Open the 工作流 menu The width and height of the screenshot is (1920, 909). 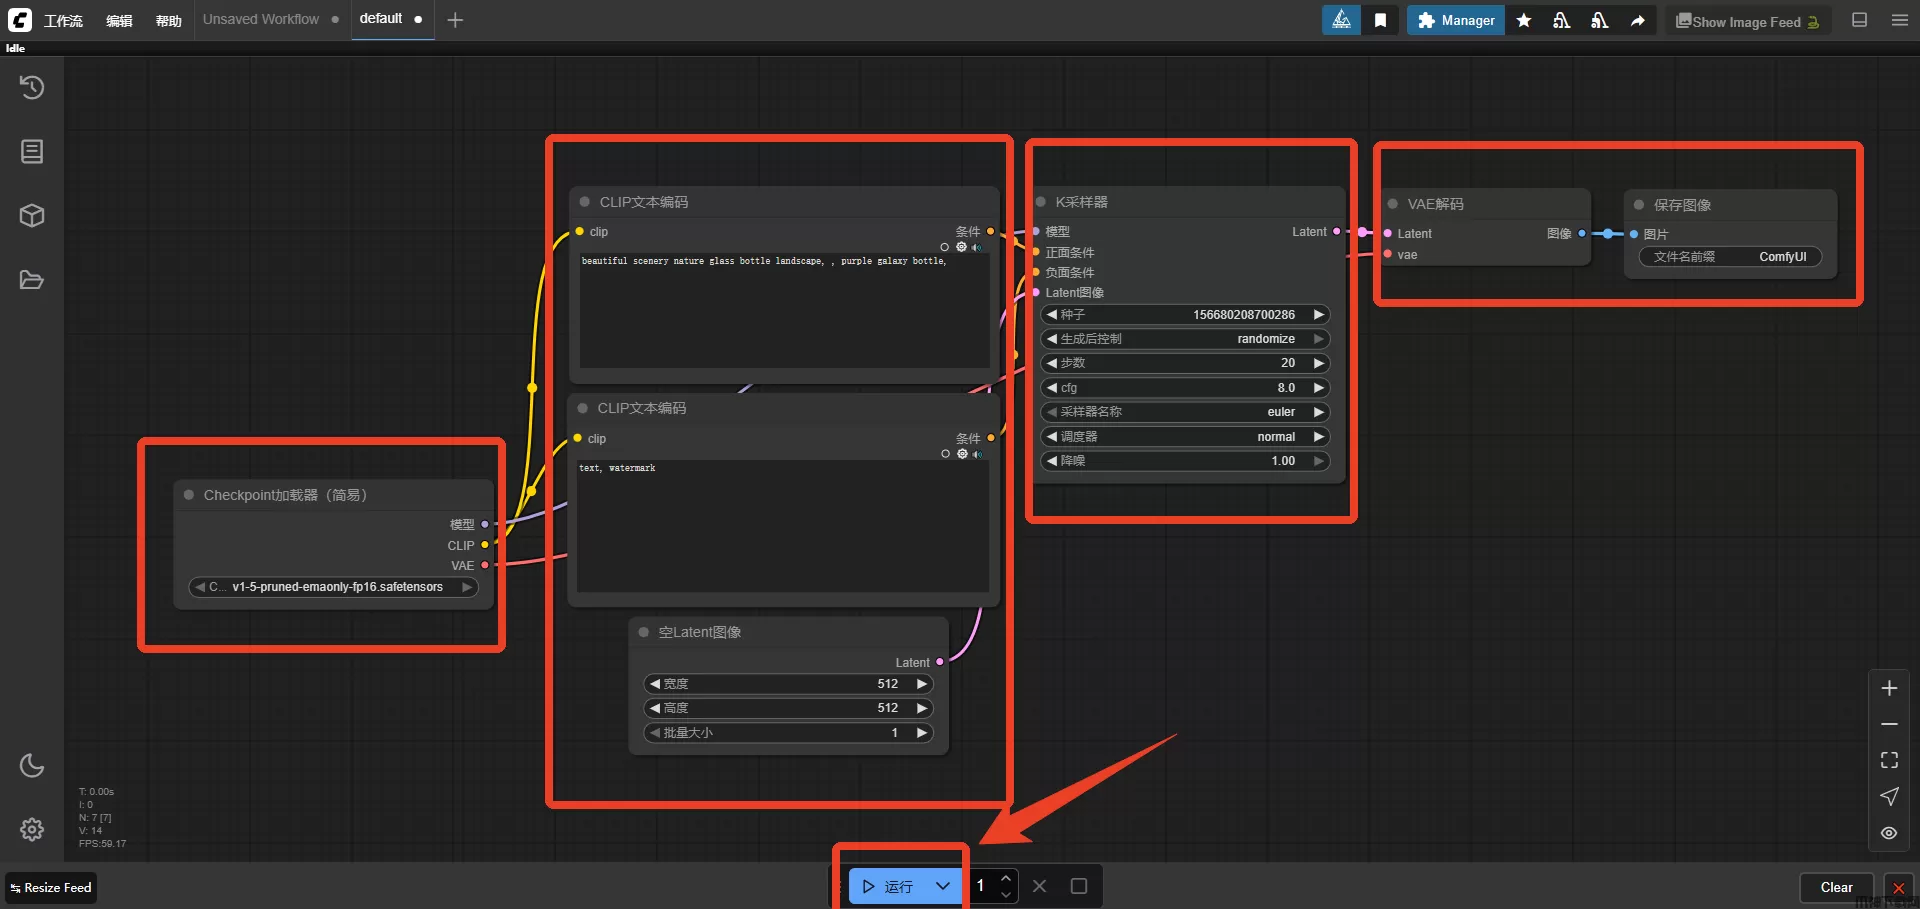(x=63, y=21)
